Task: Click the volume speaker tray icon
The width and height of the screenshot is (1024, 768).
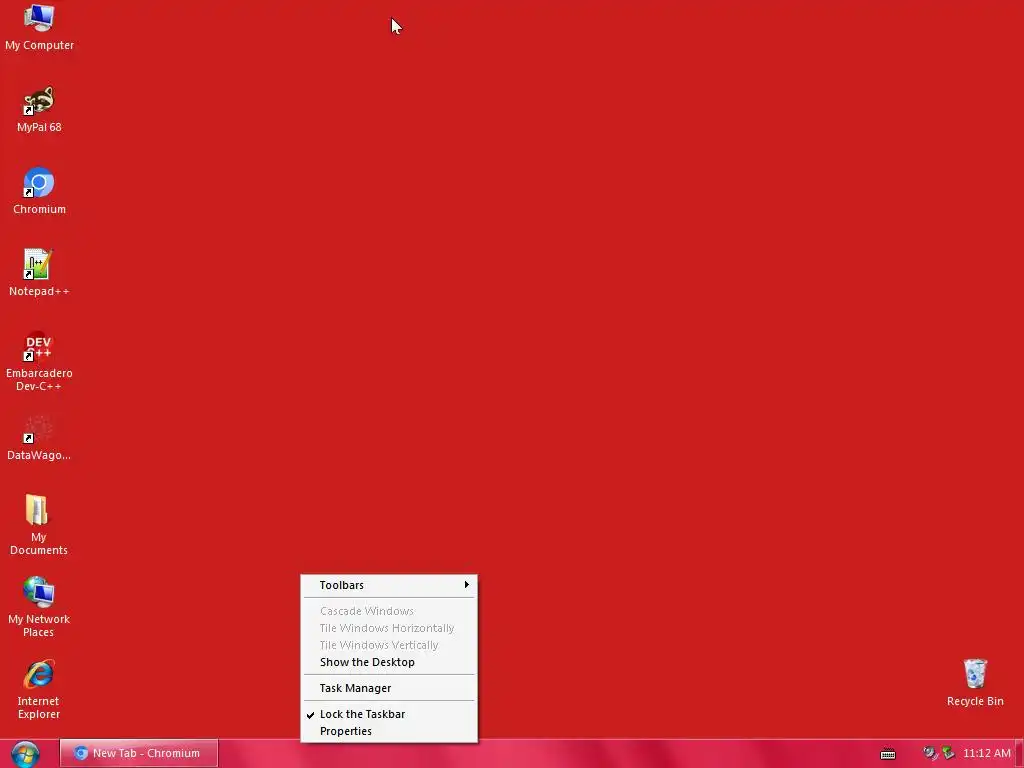Action: [x=930, y=754]
